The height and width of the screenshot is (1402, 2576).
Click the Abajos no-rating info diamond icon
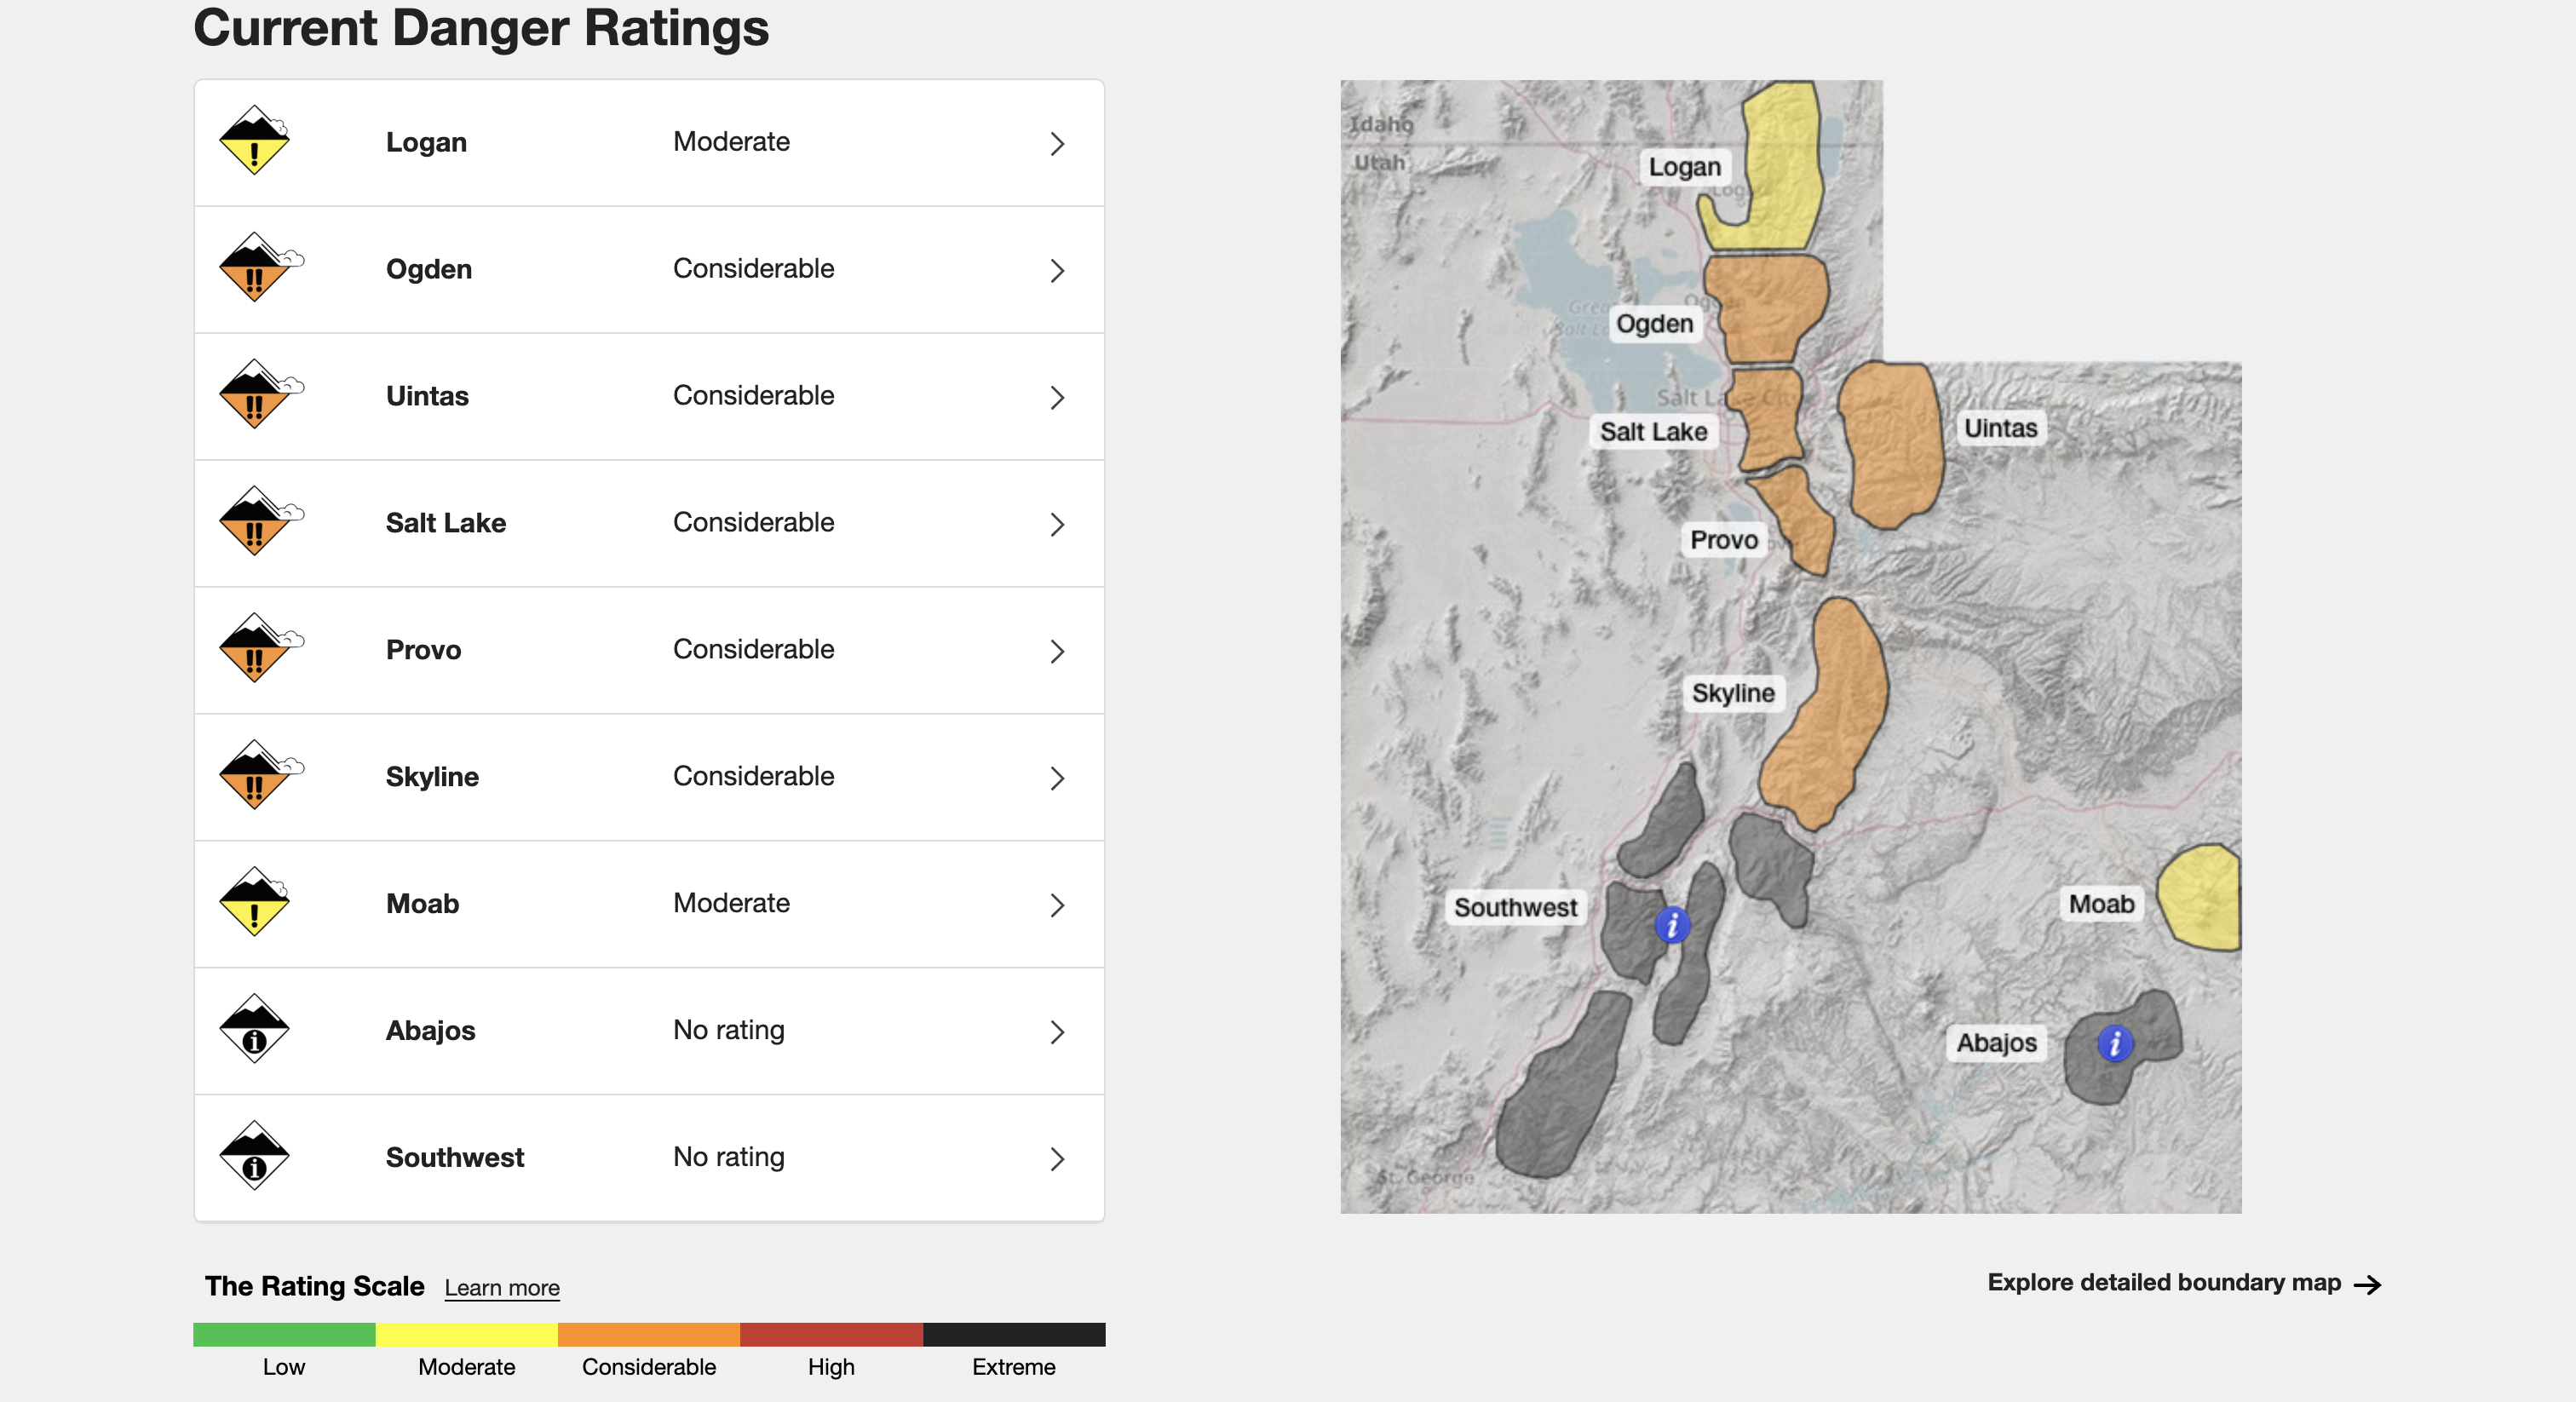coord(255,1029)
